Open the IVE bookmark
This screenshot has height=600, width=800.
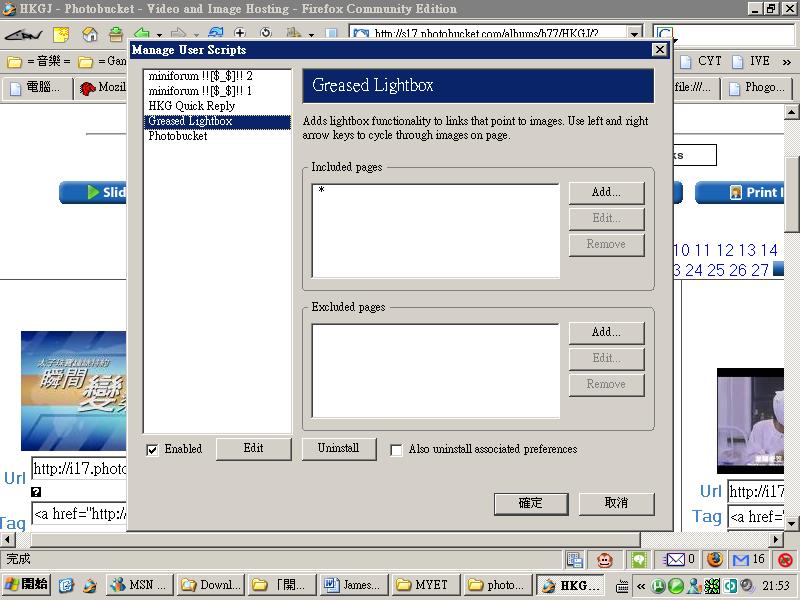(751, 61)
